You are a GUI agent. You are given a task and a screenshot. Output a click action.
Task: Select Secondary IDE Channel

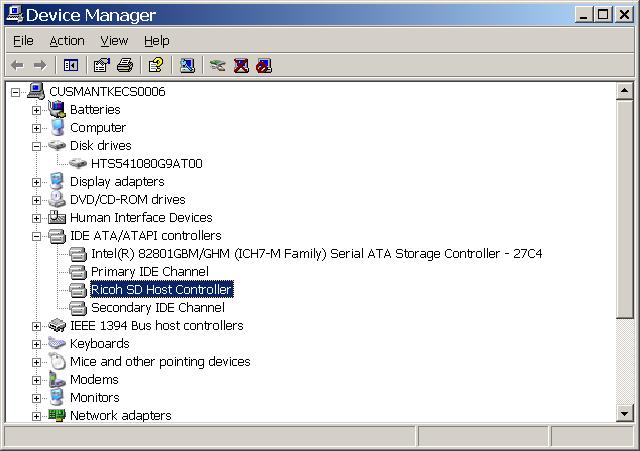[158, 307]
